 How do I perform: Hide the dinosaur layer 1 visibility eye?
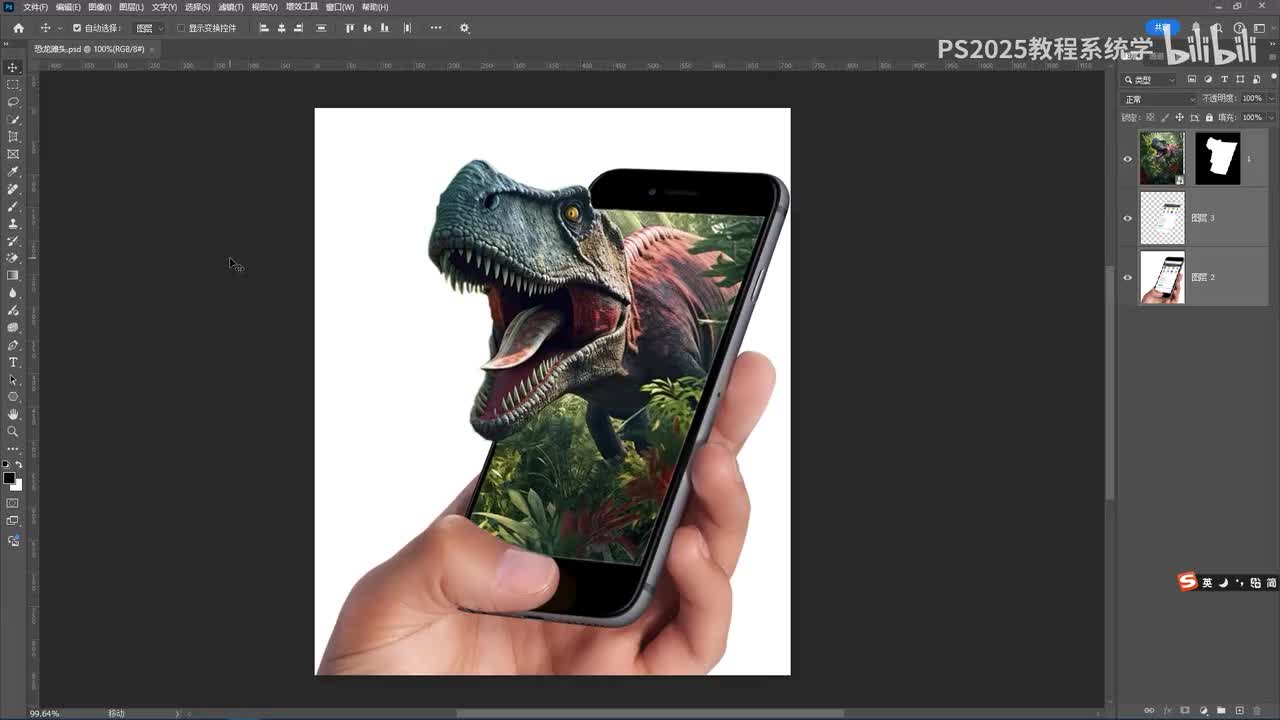[1128, 159]
